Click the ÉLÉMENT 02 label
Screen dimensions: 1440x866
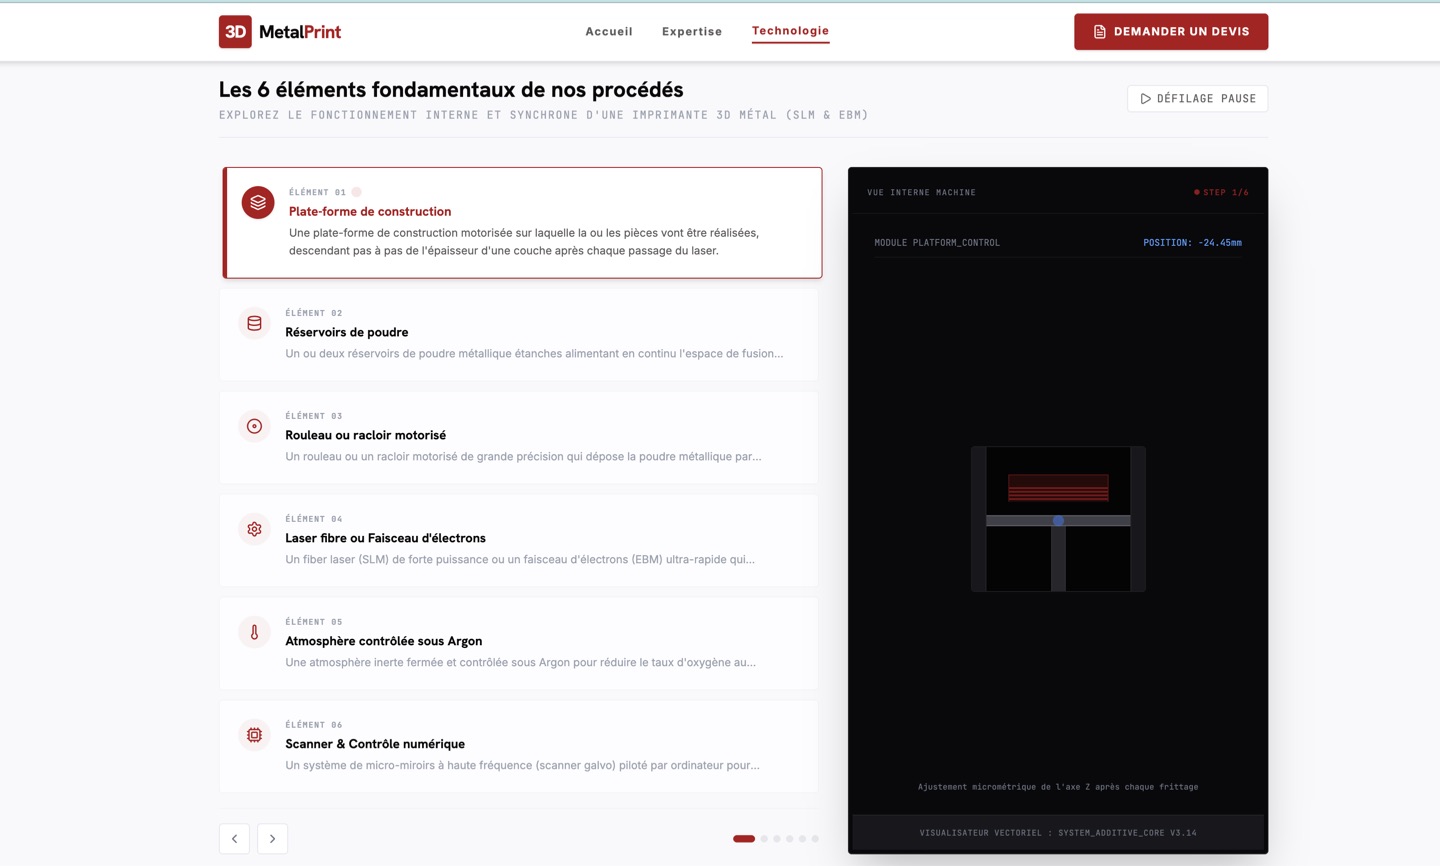pyautogui.click(x=314, y=313)
